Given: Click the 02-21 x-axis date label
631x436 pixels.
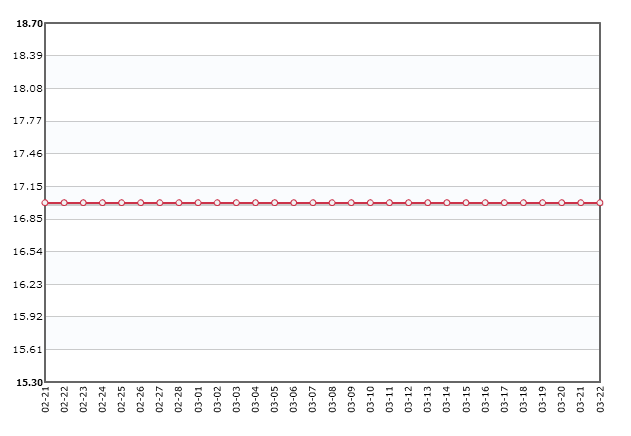Looking at the screenshot, I should (45, 399).
